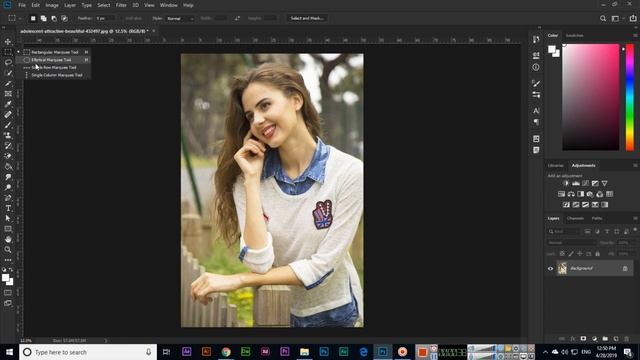Select the History Brush tool
Image resolution: width=640 pixels, height=360 pixels.
pos(8,146)
